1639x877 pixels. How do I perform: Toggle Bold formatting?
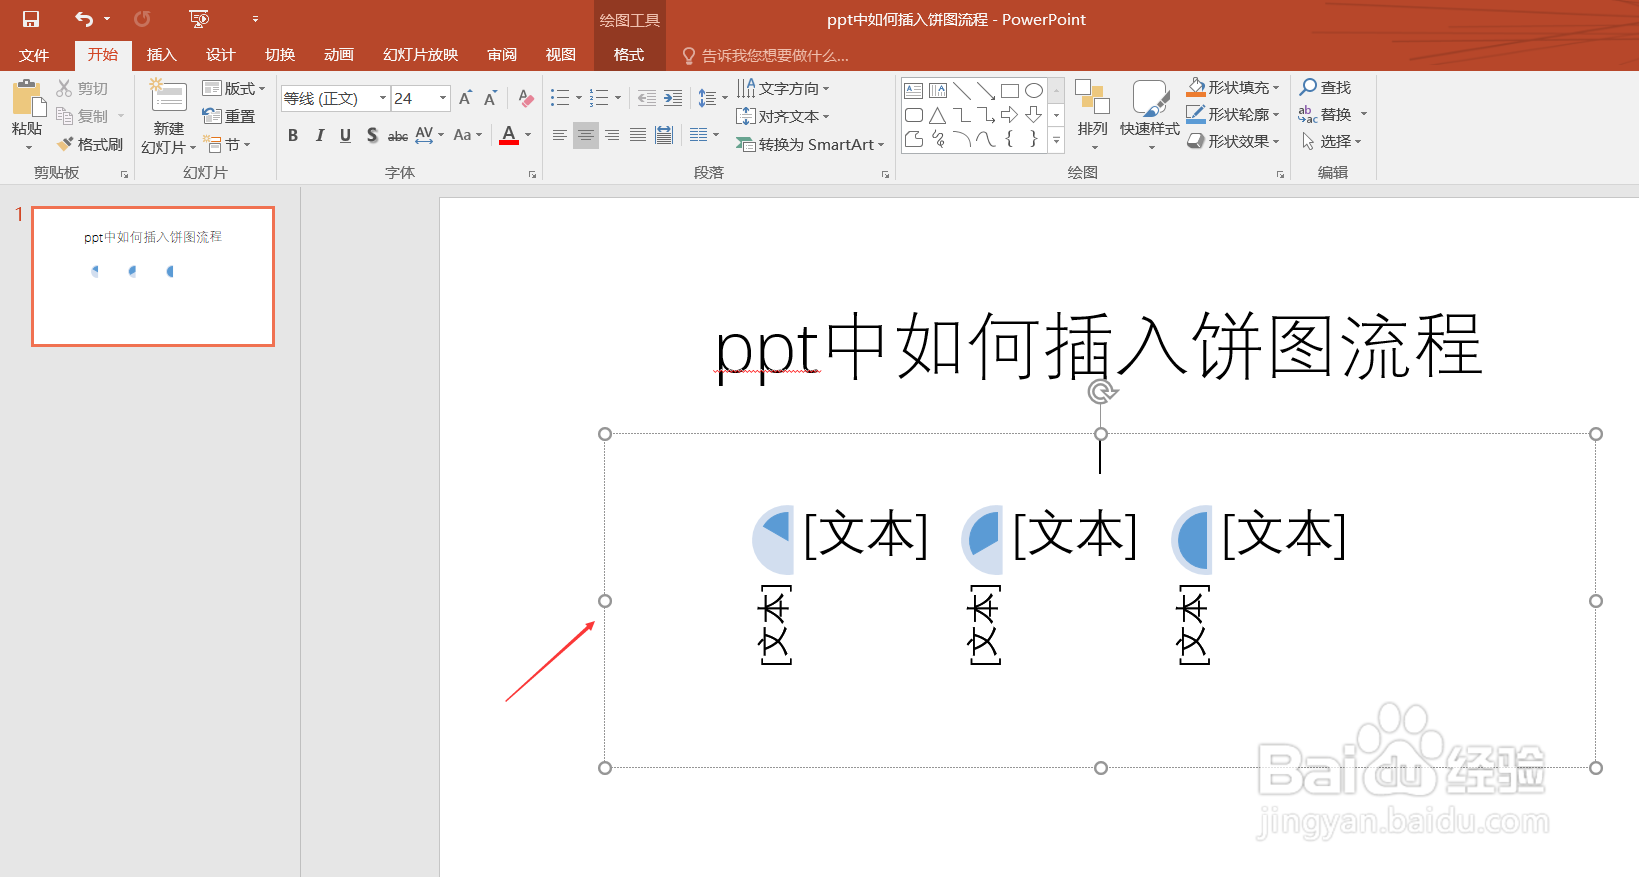click(x=293, y=135)
